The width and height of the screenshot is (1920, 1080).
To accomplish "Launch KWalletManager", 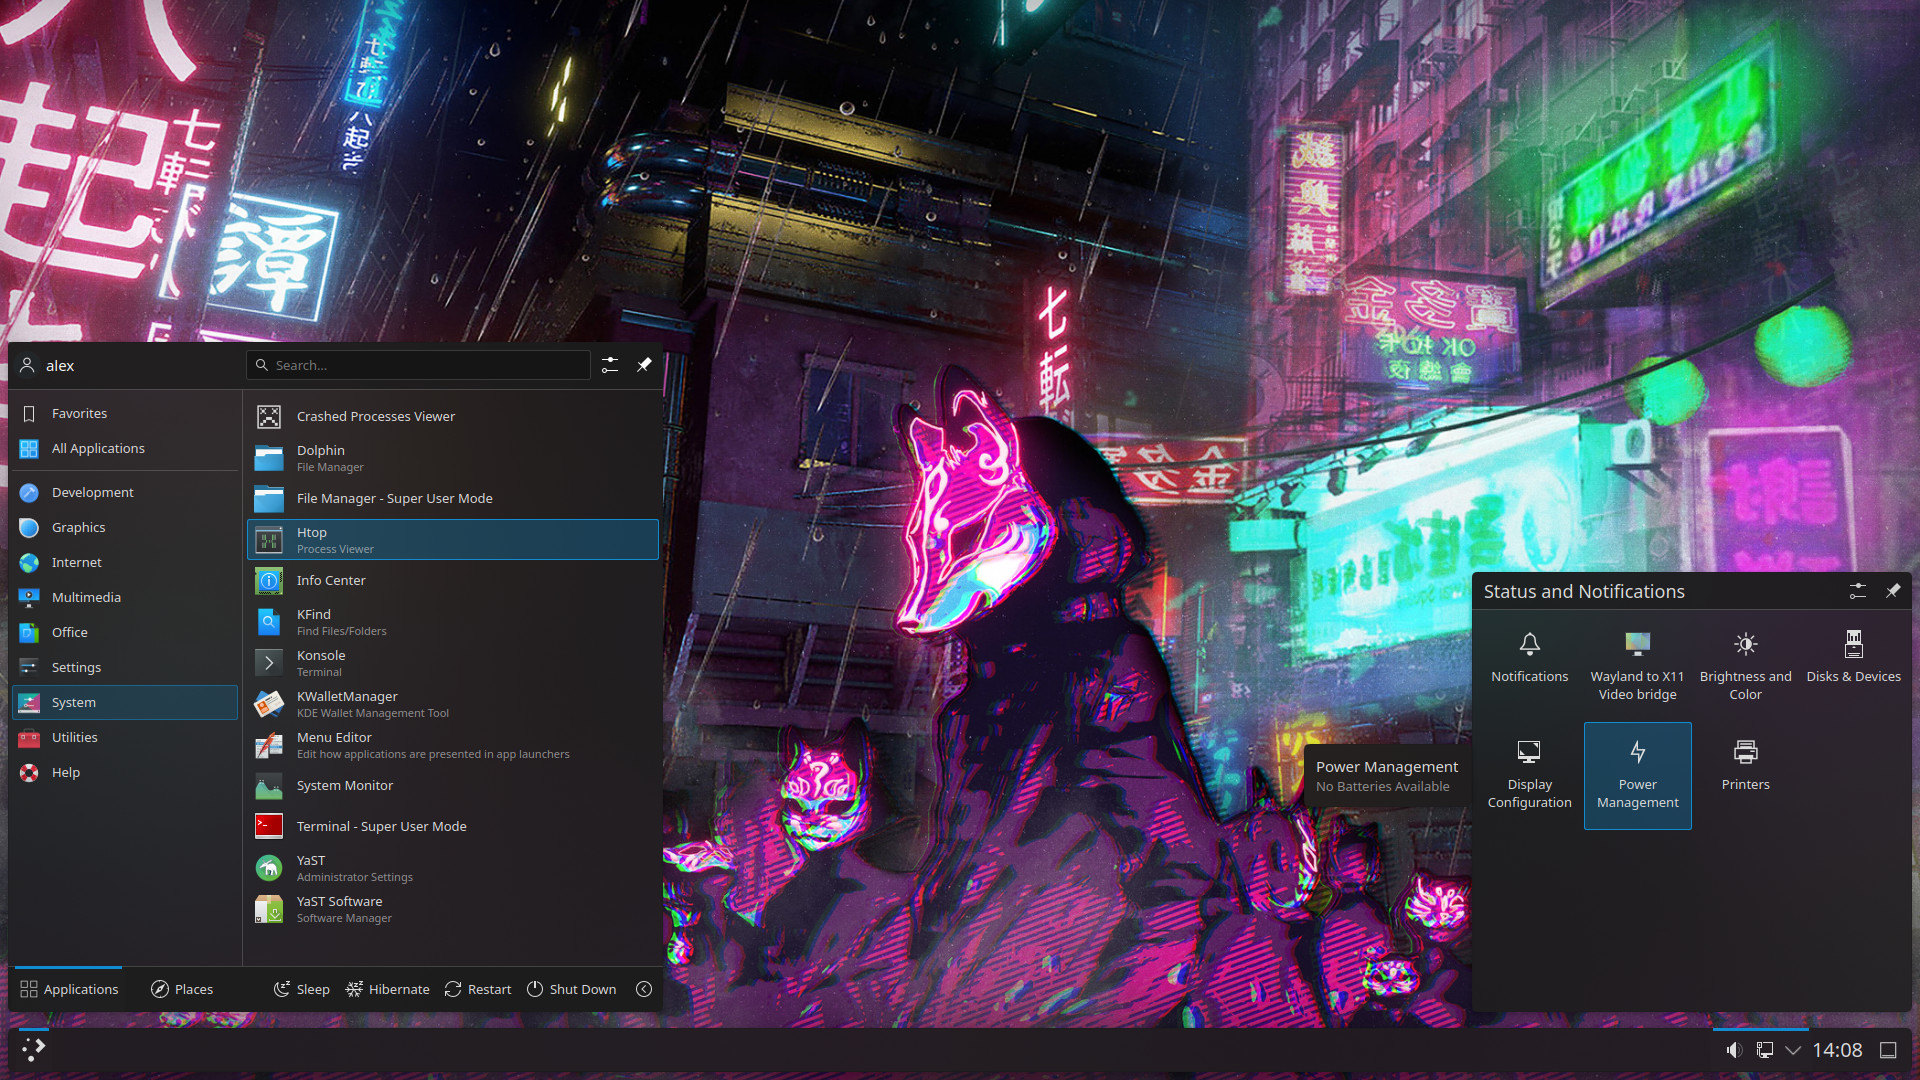I will click(452, 704).
